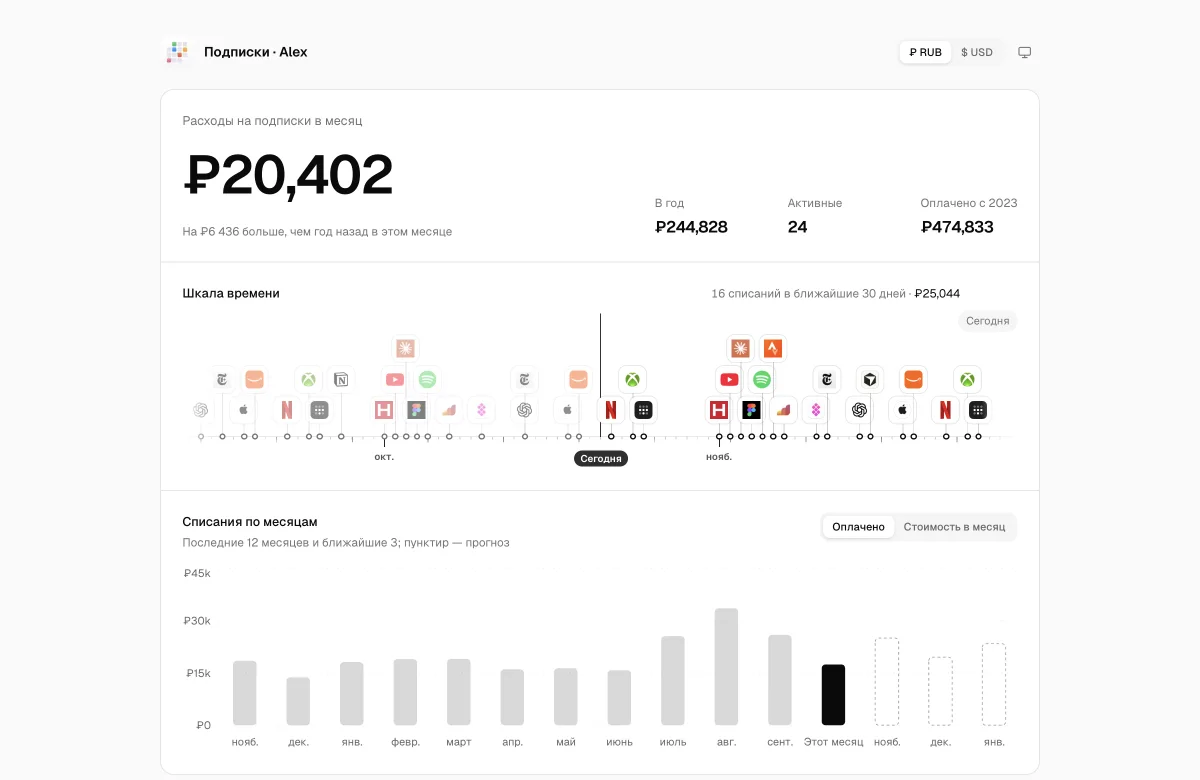Select the vivid orange Amazon icon
Viewport: 1200px width, 780px height.
click(913, 380)
